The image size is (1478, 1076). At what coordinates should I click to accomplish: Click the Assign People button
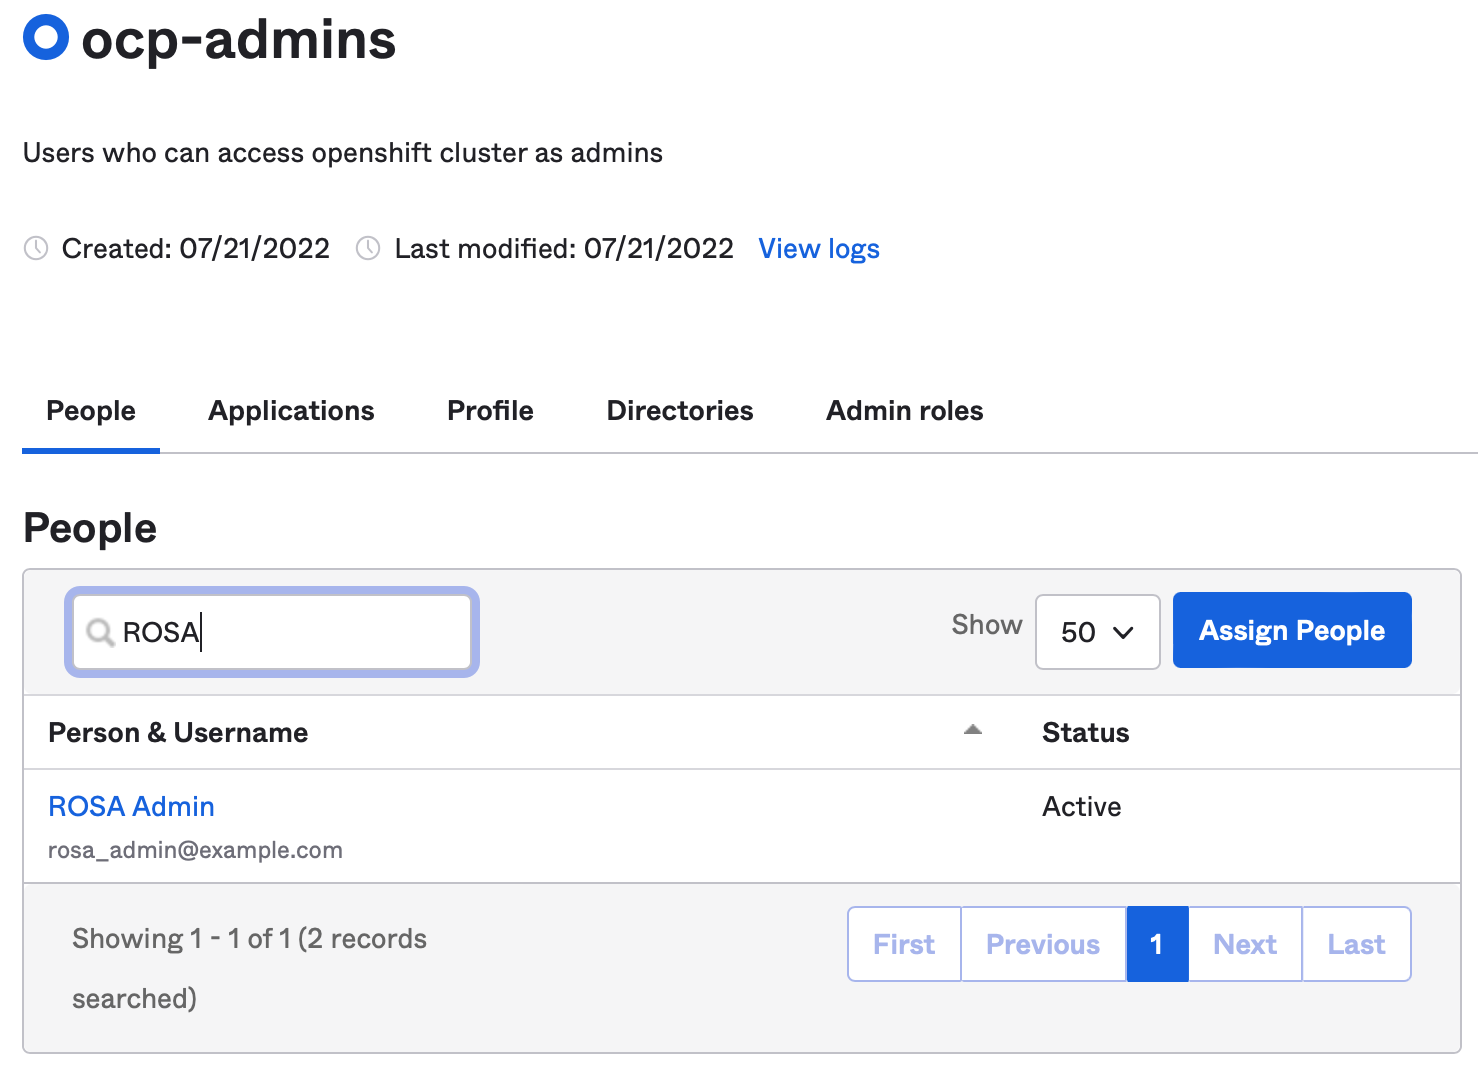[1291, 630]
